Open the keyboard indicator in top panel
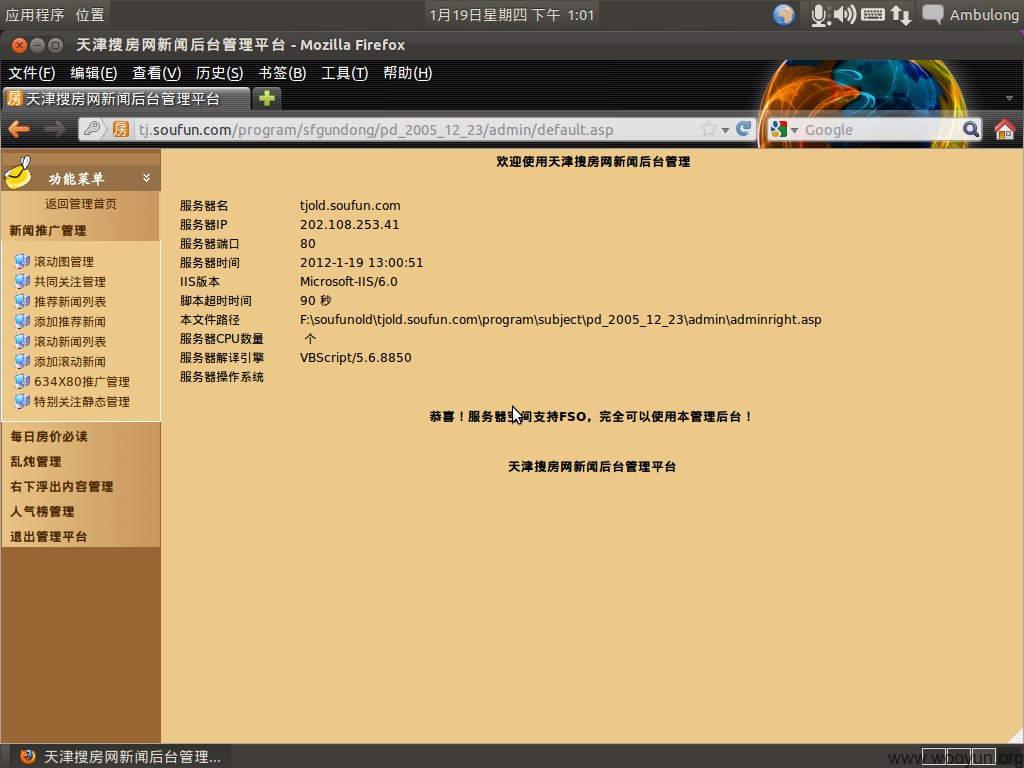This screenshot has width=1024, height=768. 872,14
